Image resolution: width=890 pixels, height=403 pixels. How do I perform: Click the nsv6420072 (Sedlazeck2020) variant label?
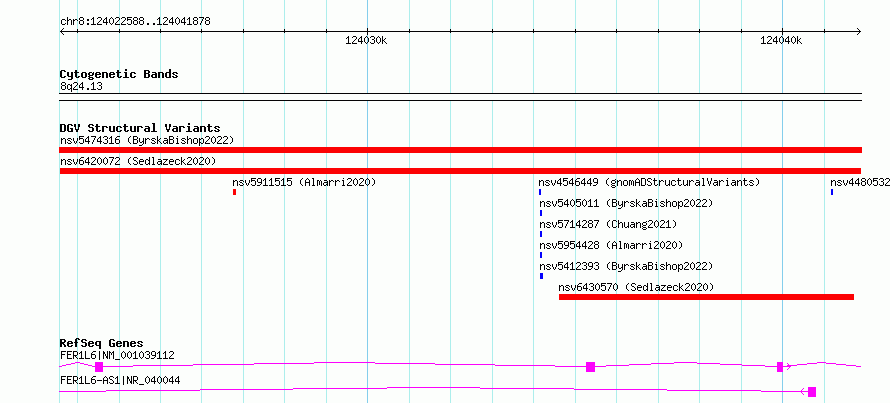[x=138, y=161]
